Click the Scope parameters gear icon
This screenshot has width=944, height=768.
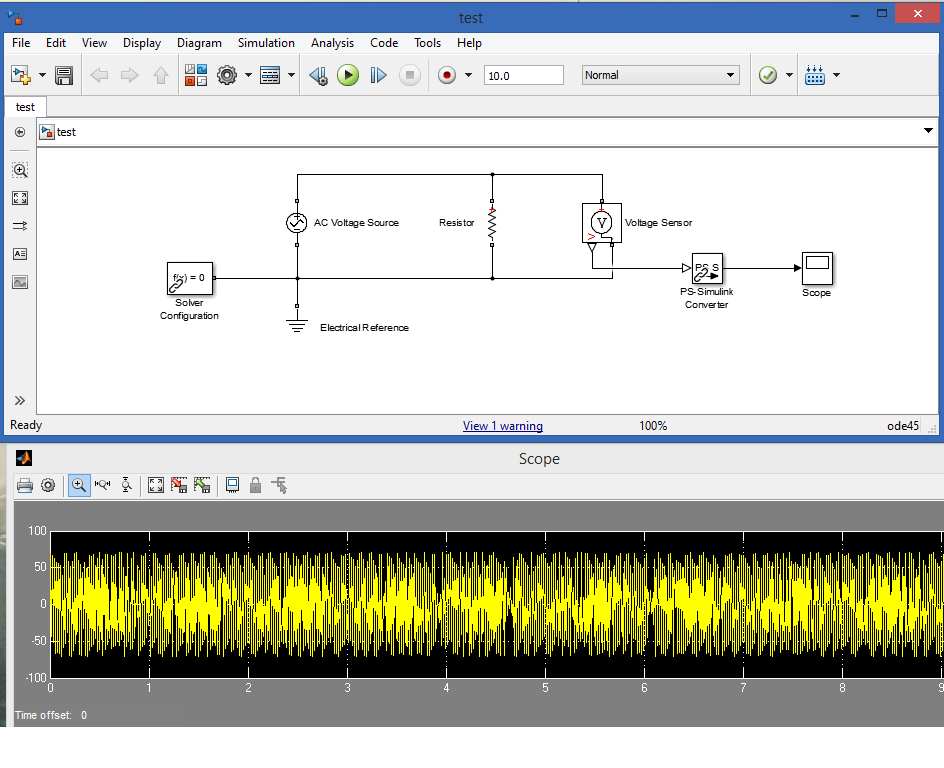[x=48, y=485]
